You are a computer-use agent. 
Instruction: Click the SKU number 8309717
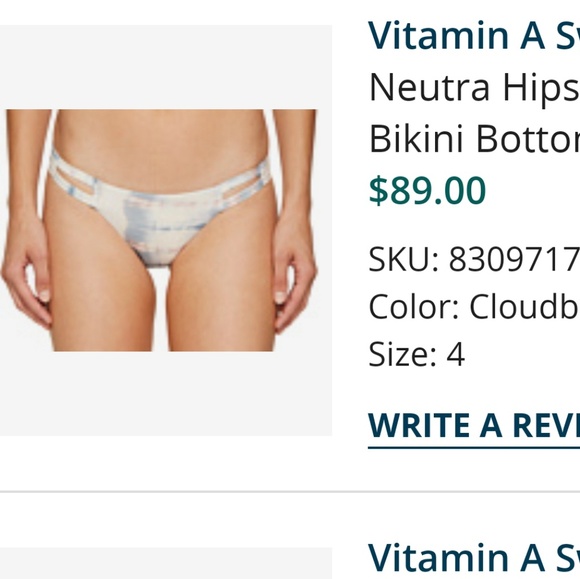[514, 259]
